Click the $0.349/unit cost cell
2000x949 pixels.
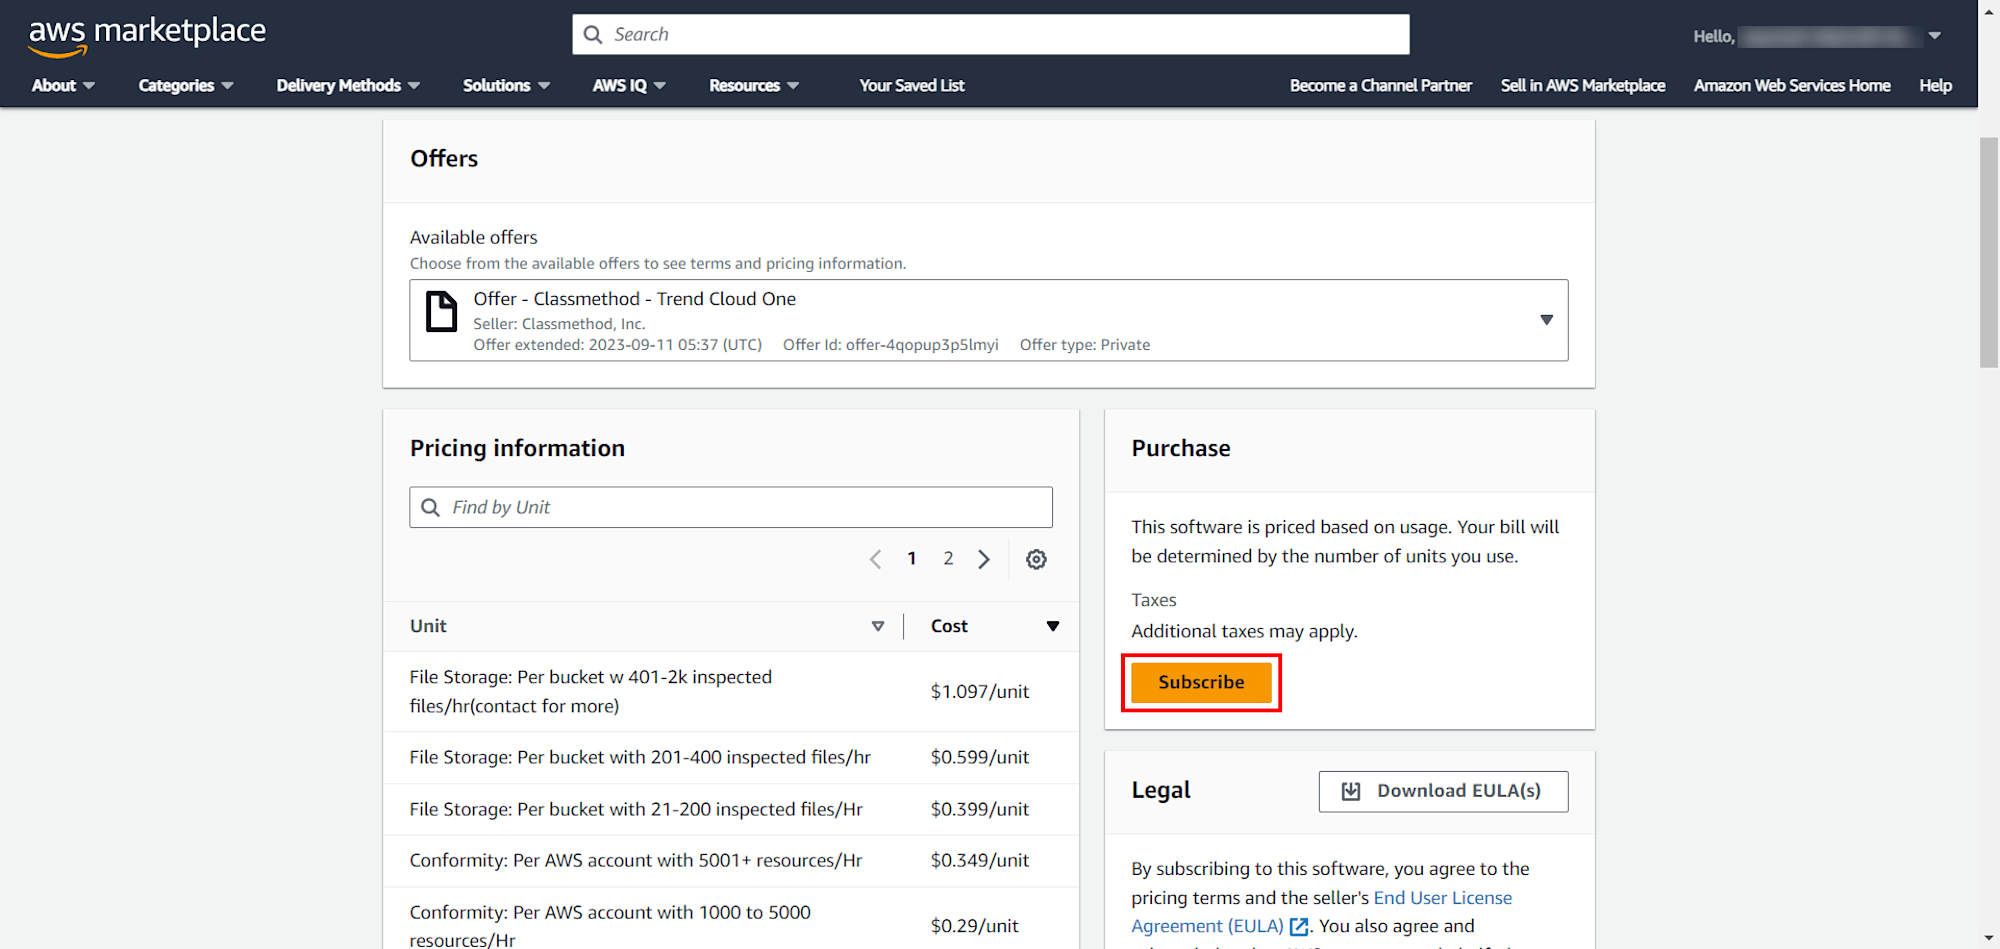coord(980,861)
